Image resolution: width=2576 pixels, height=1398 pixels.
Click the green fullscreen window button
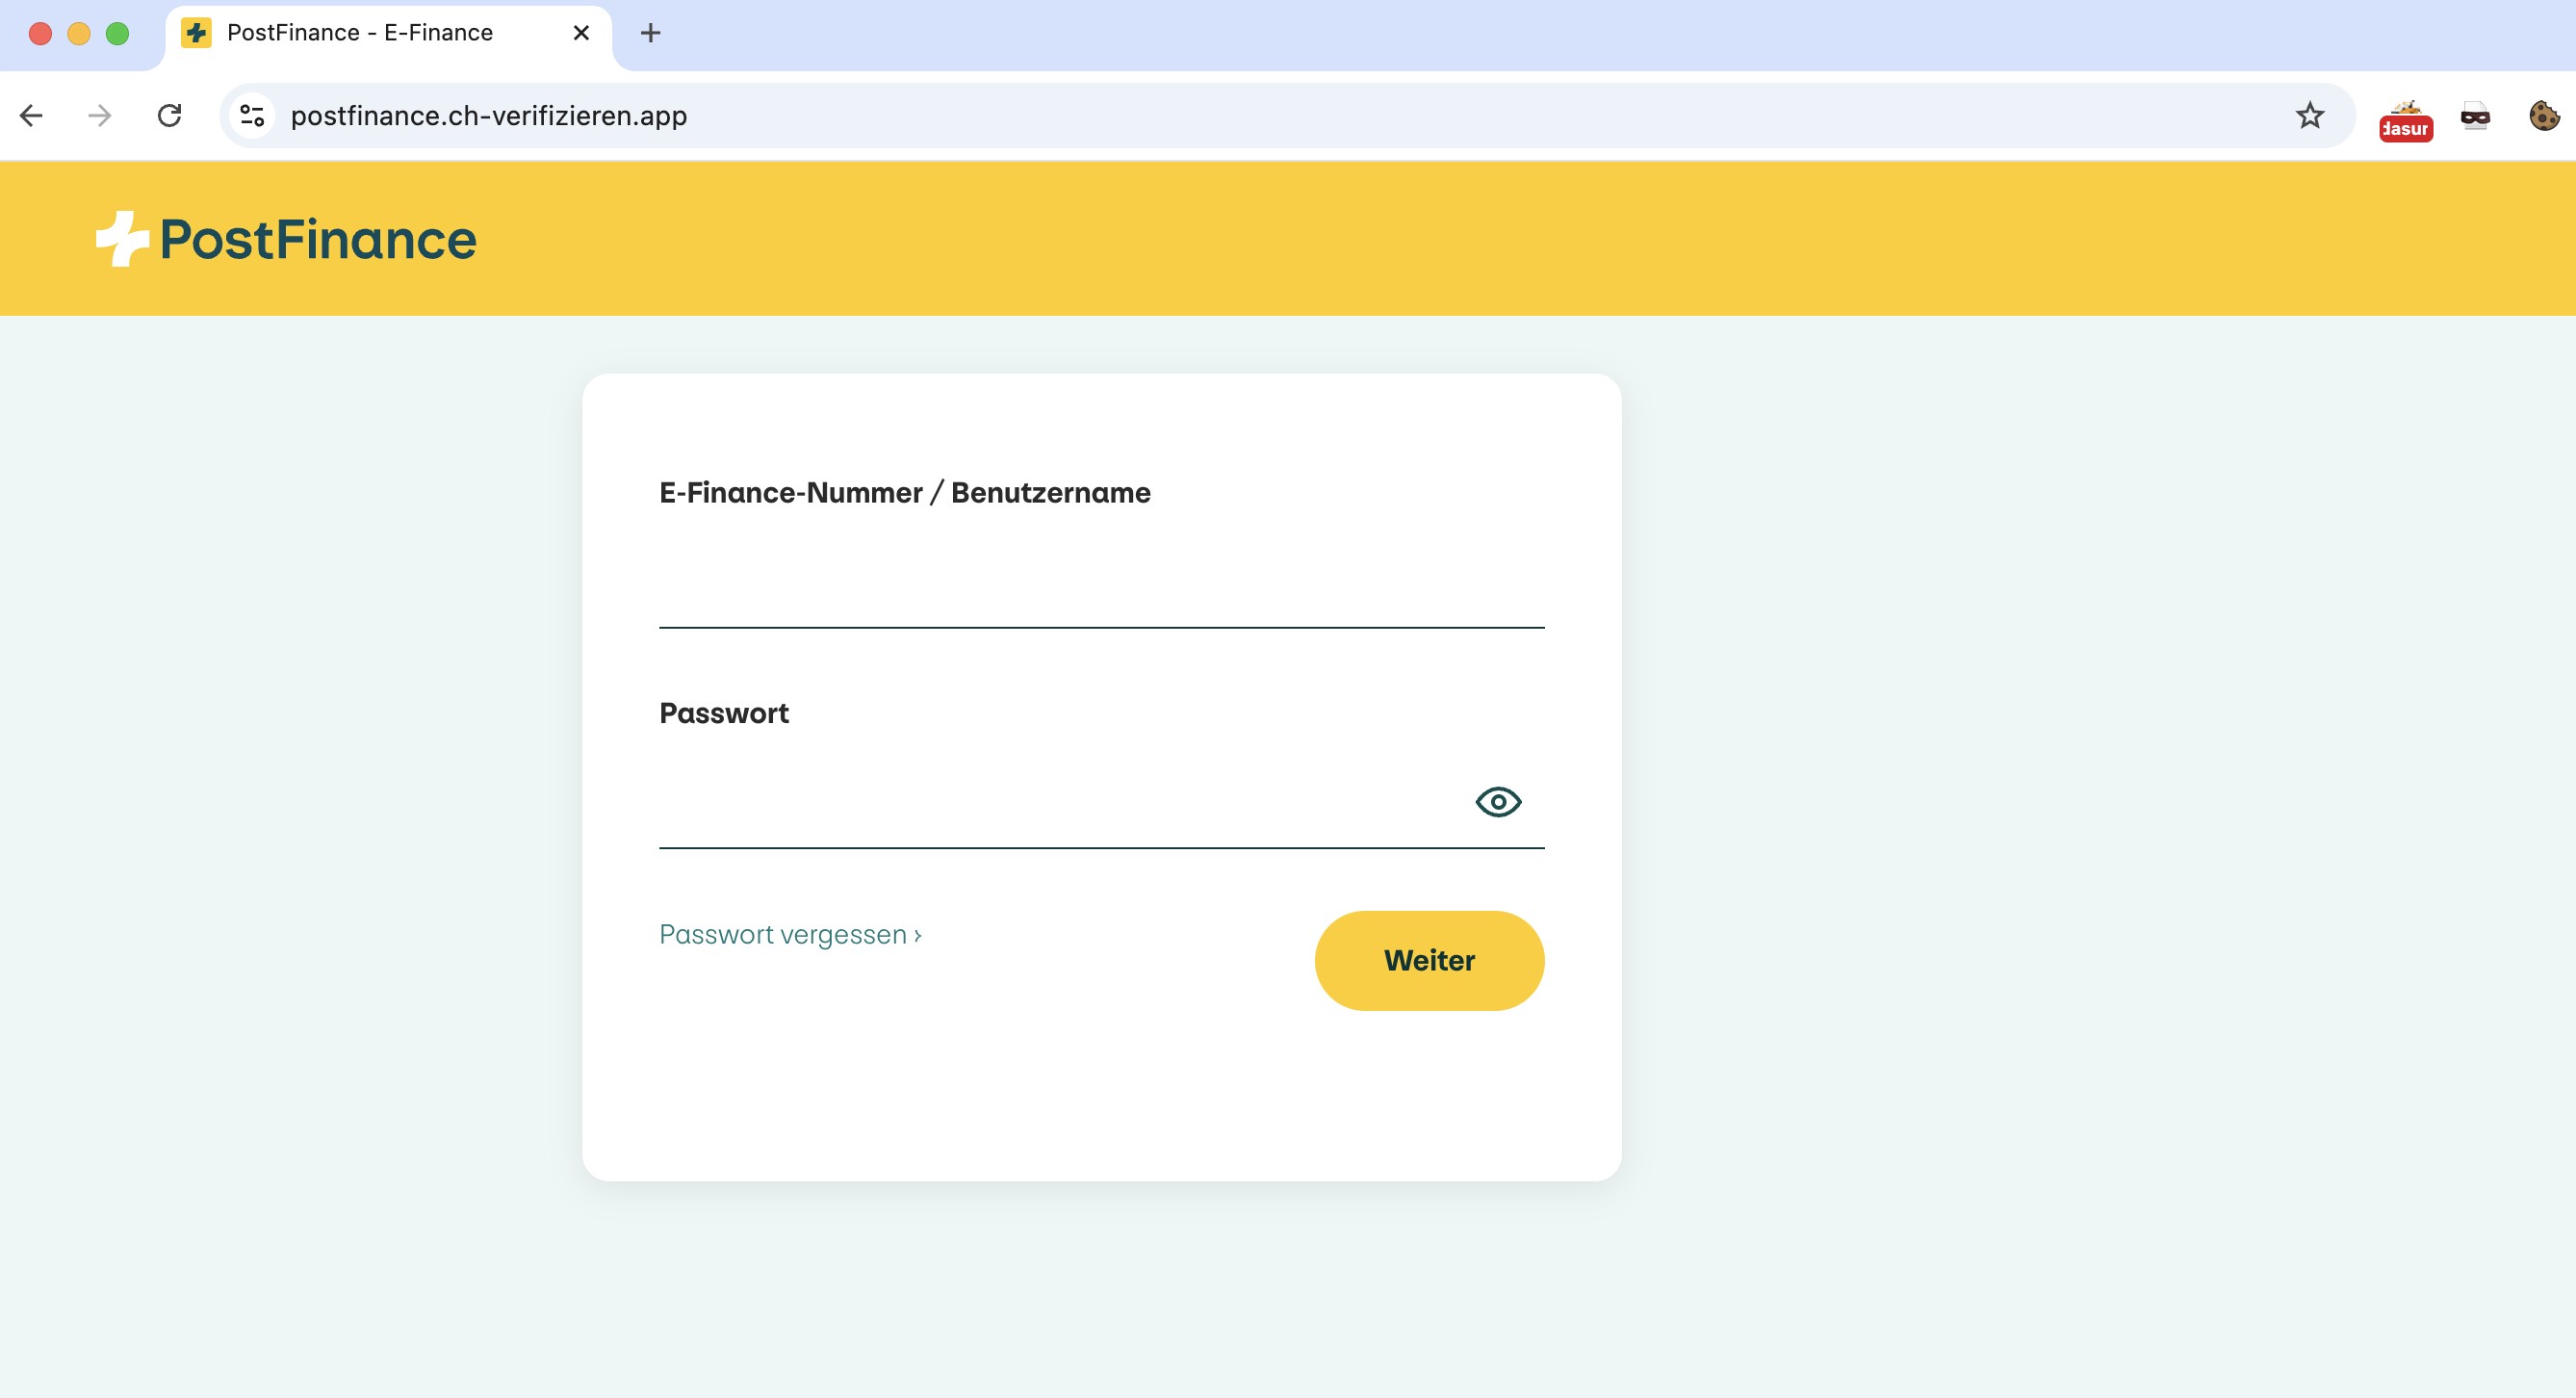pyautogui.click(x=117, y=34)
